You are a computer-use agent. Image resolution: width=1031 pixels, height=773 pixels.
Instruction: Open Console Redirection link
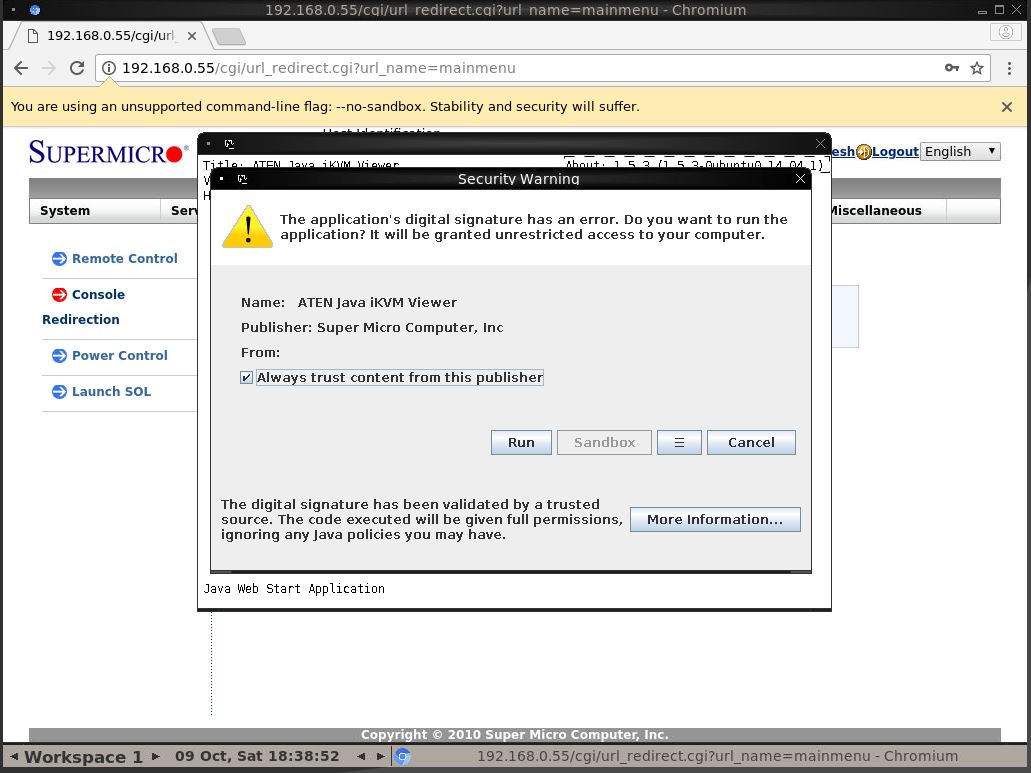[84, 307]
